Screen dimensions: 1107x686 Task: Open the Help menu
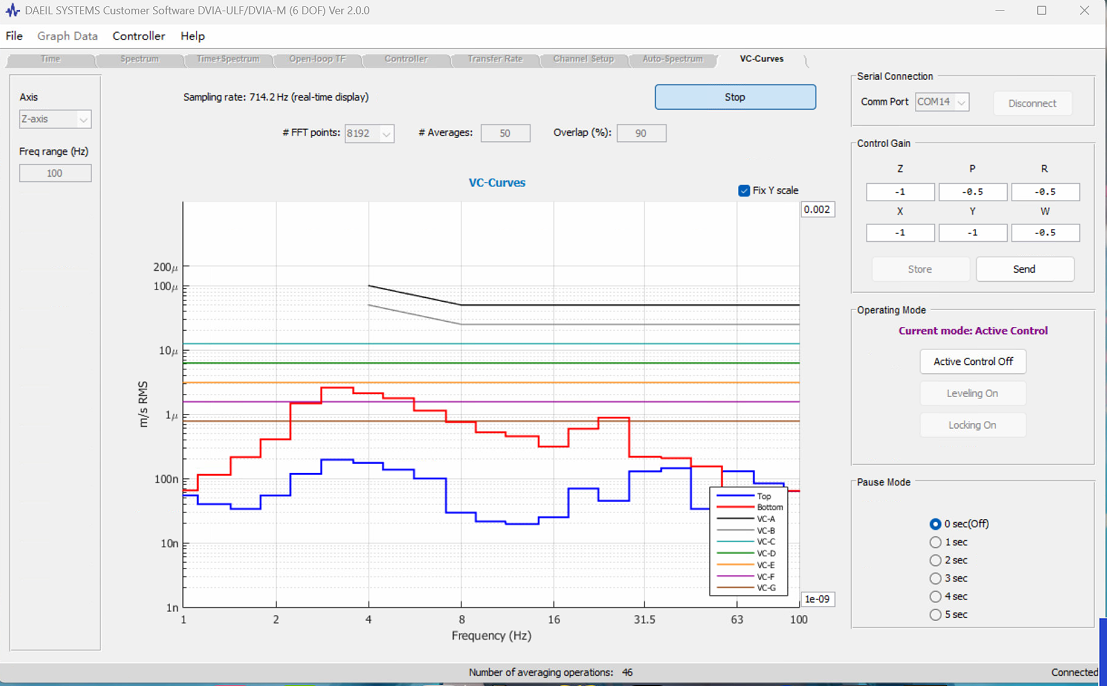(x=192, y=36)
